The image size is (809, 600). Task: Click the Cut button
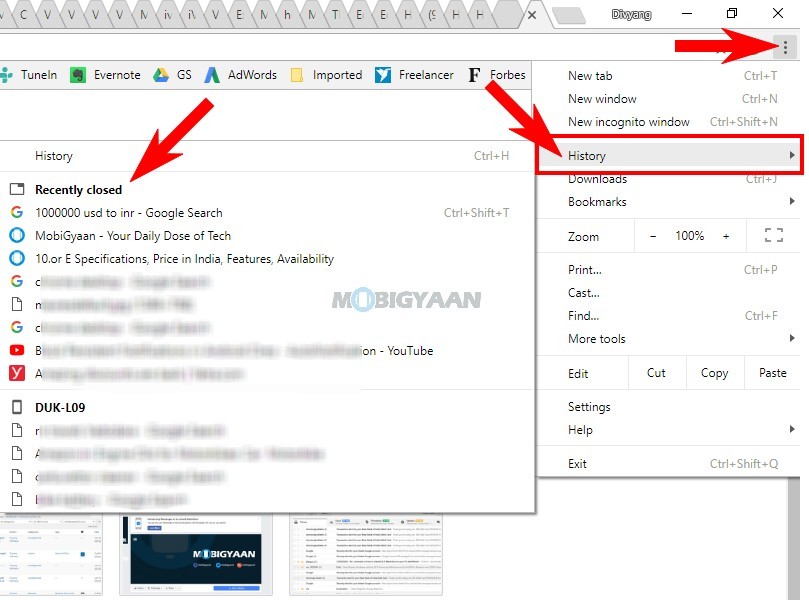(x=657, y=373)
